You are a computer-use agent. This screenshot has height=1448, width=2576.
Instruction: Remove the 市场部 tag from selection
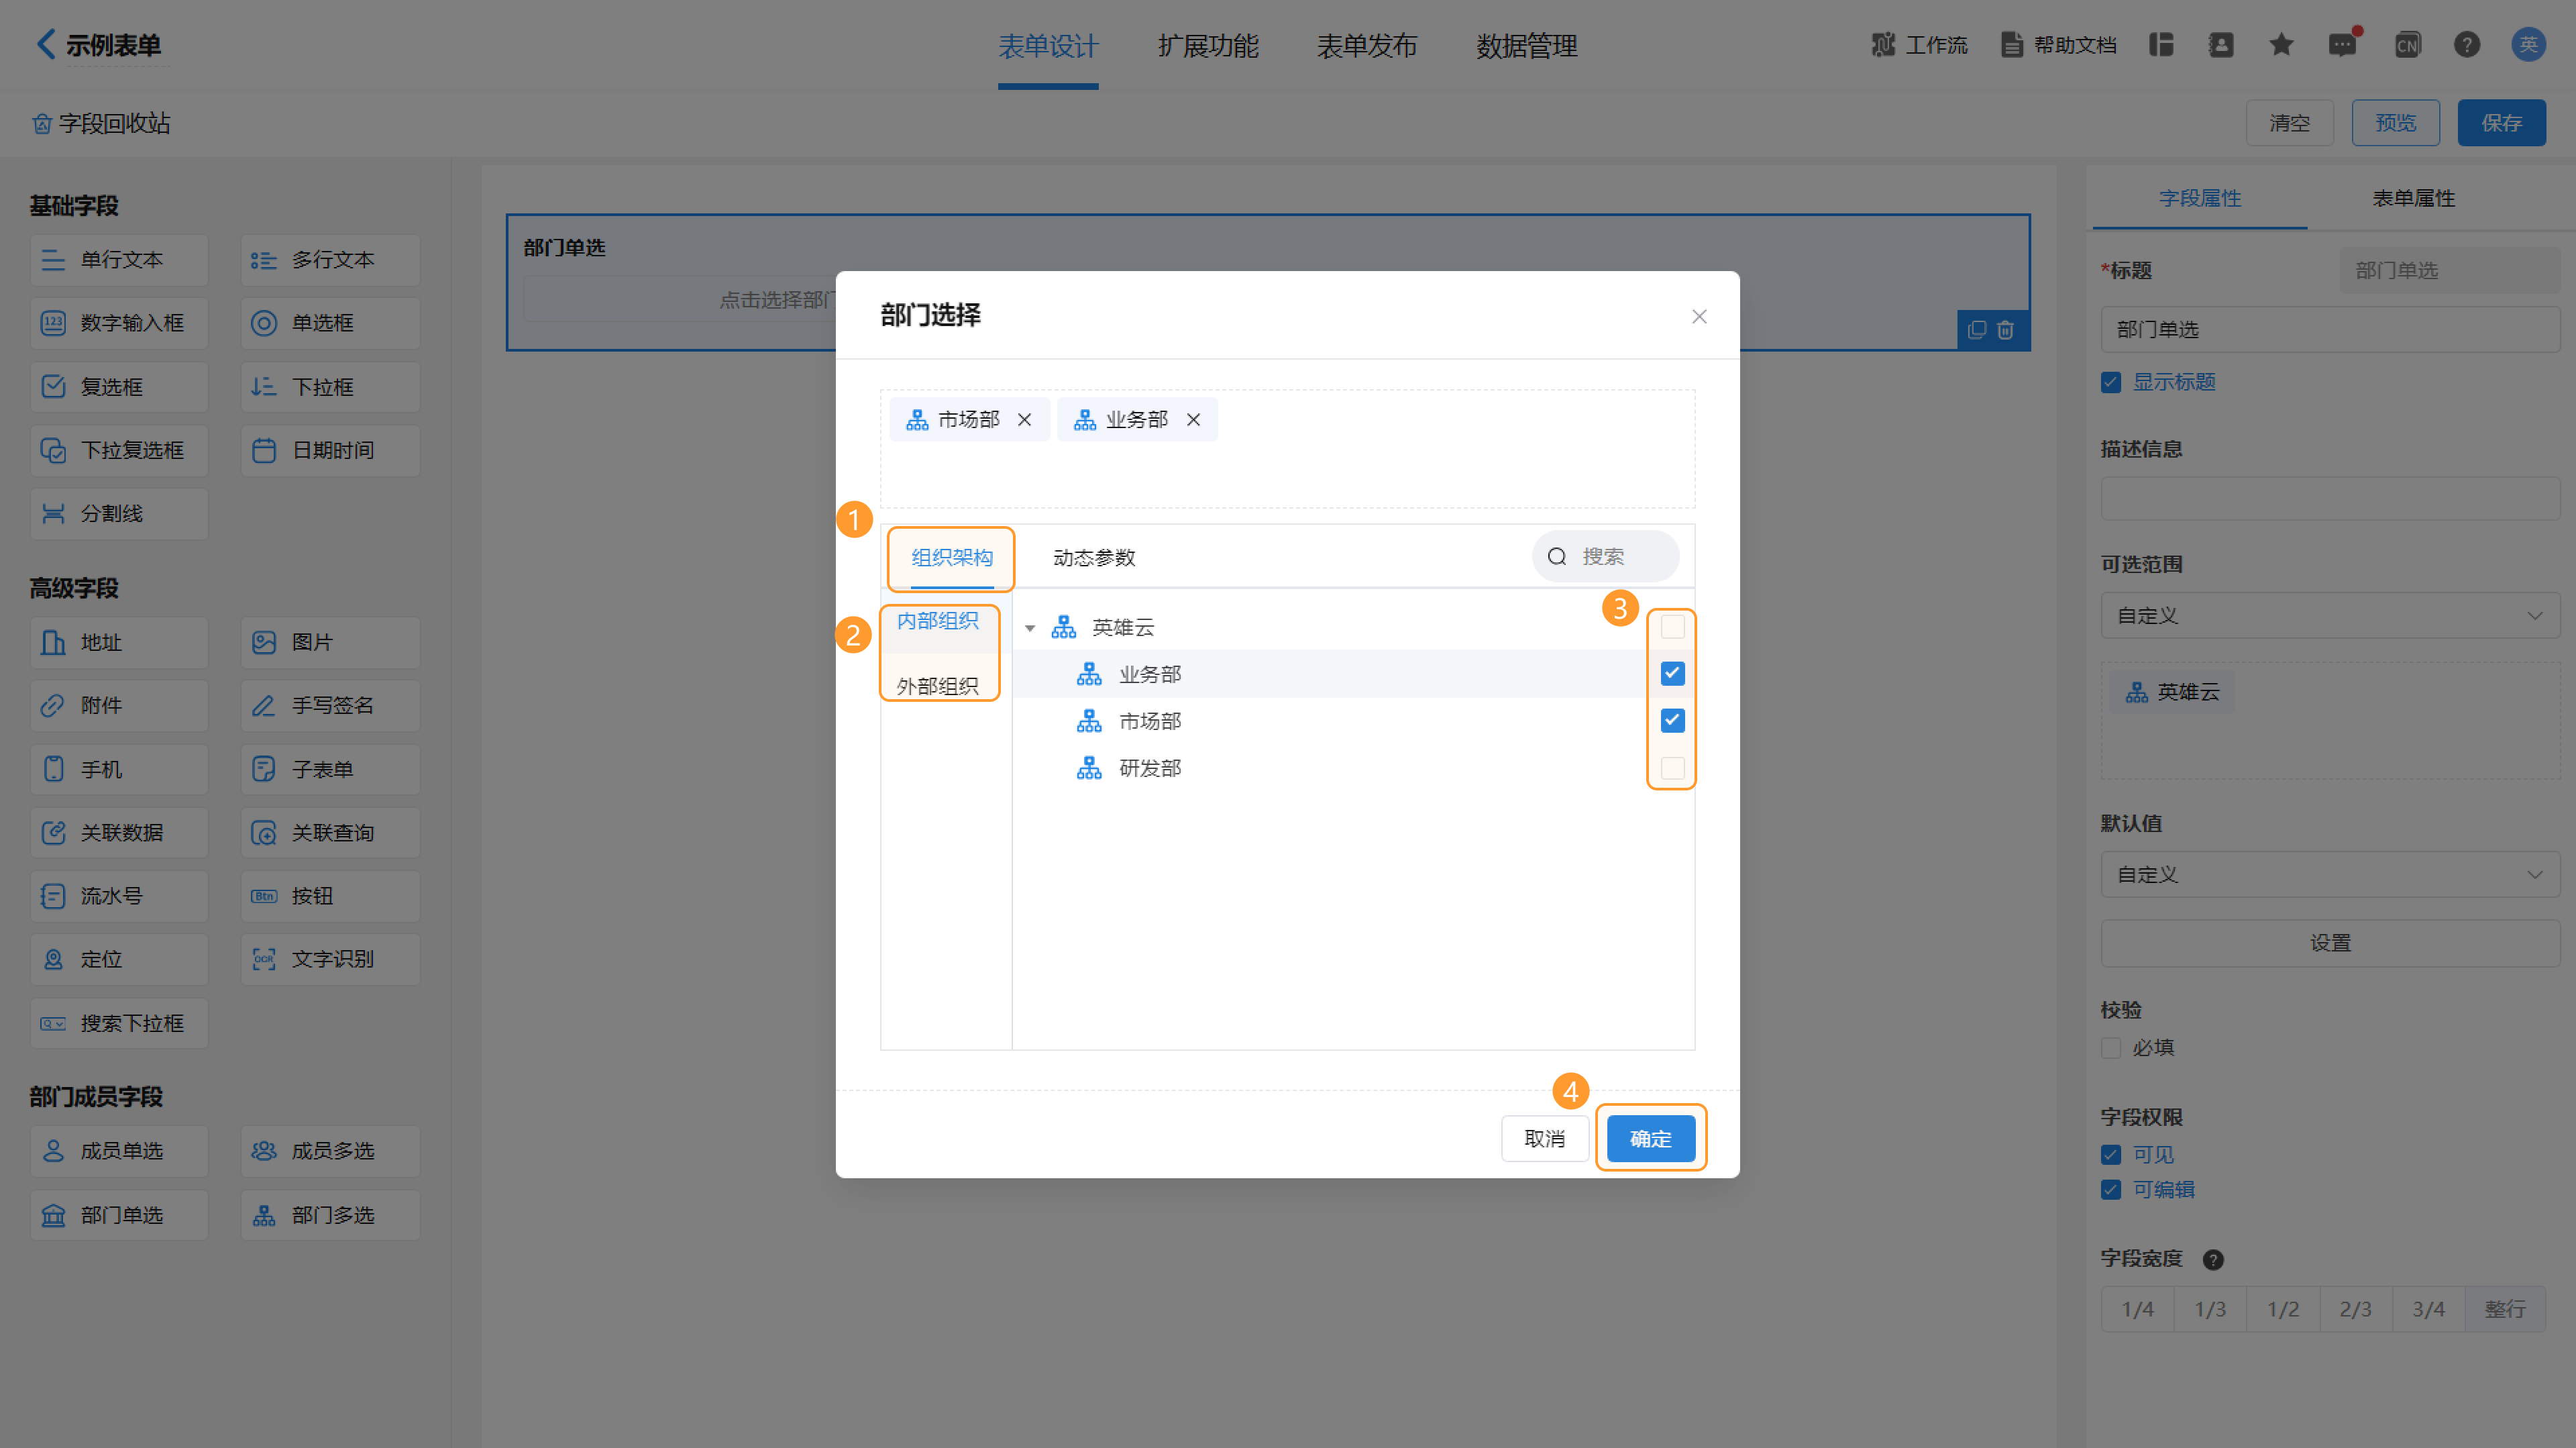(1024, 420)
